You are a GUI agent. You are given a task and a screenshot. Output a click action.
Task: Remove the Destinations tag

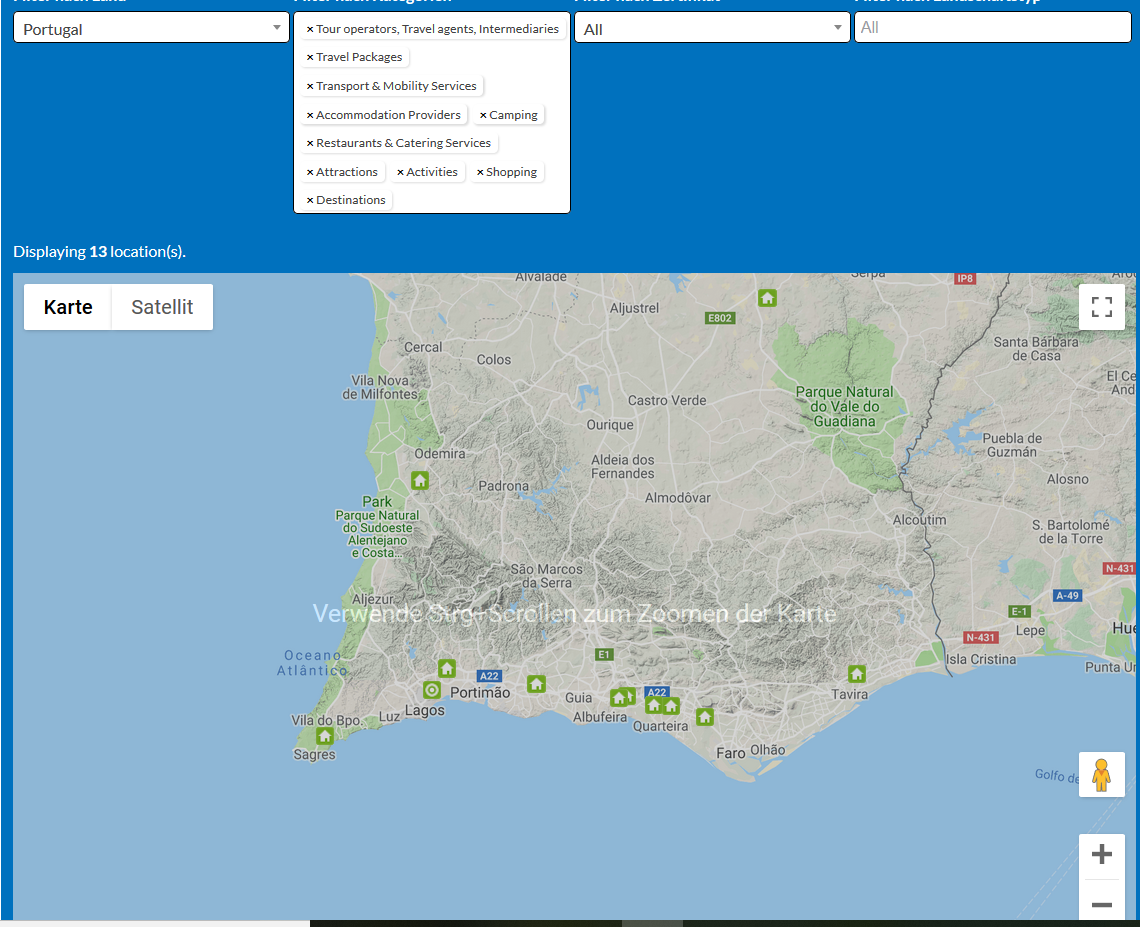(310, 200)
